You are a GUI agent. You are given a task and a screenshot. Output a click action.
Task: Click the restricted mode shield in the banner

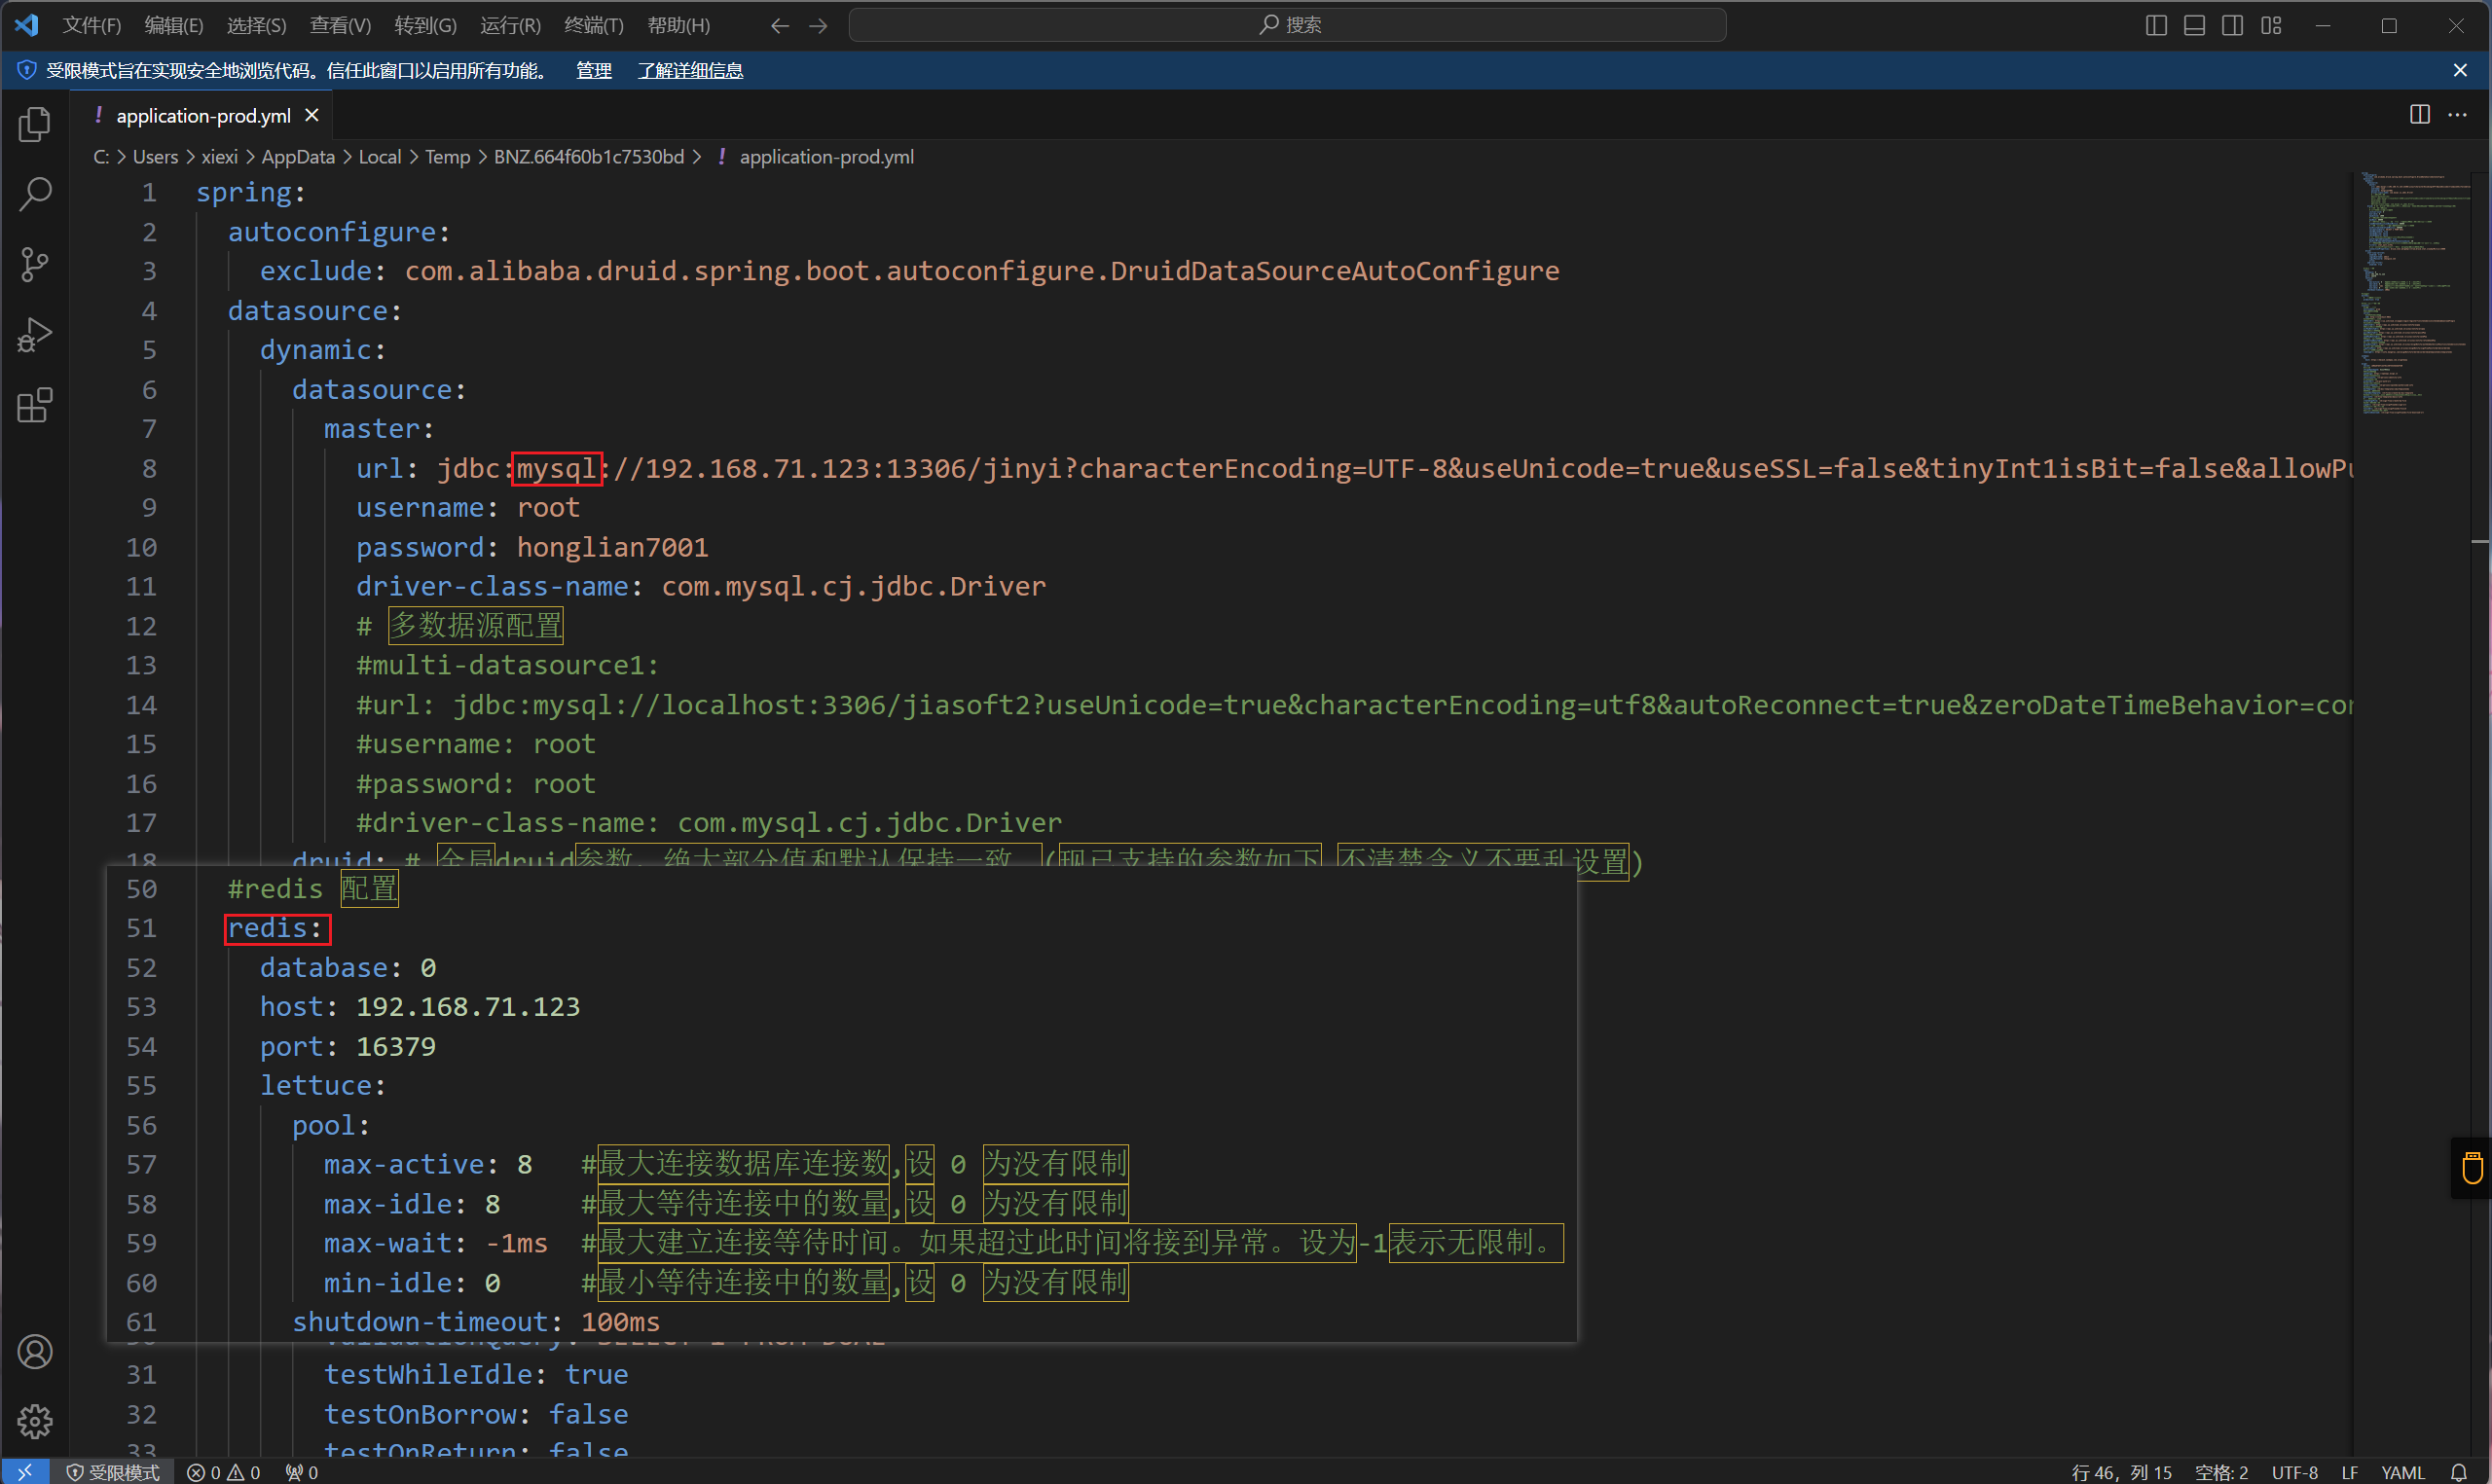pos(27,70)
